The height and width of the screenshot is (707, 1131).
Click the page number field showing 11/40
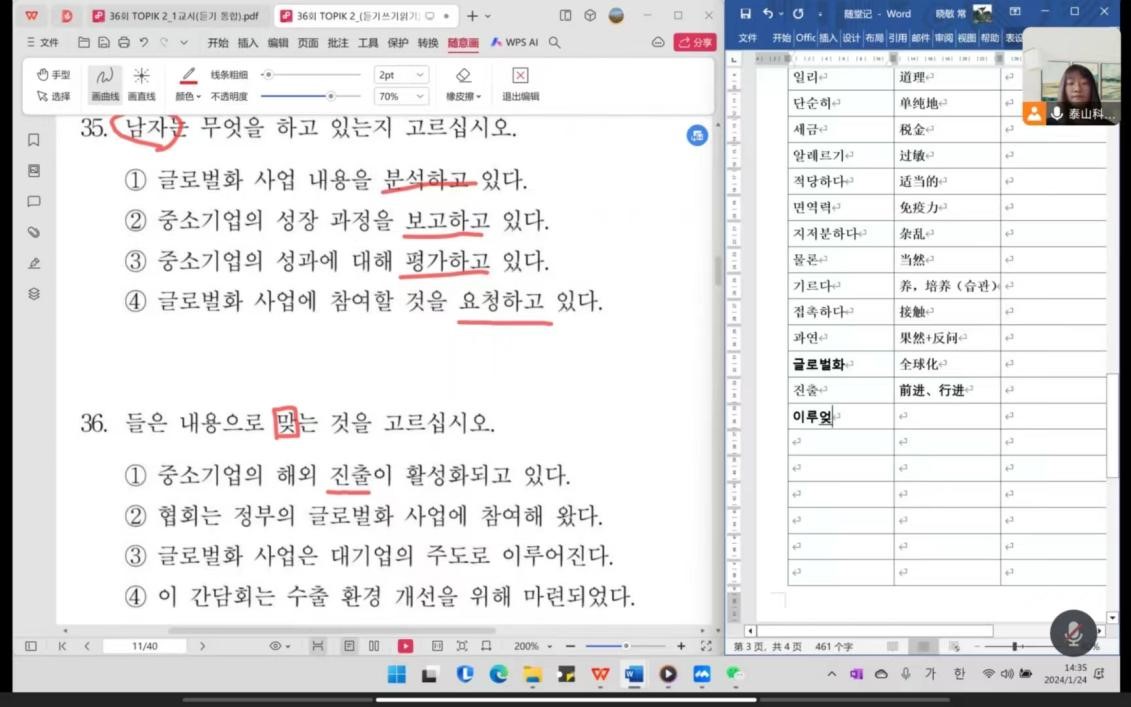click(145, 646)
